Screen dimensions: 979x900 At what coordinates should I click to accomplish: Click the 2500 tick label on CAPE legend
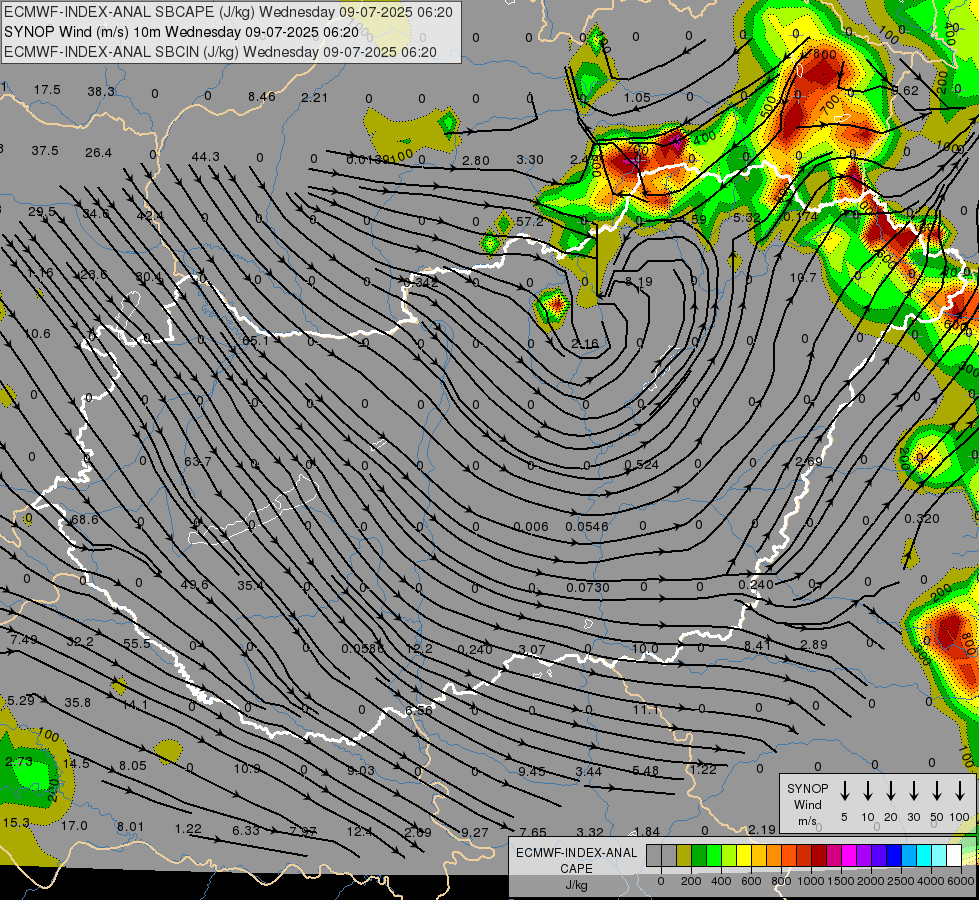point(902,881)
